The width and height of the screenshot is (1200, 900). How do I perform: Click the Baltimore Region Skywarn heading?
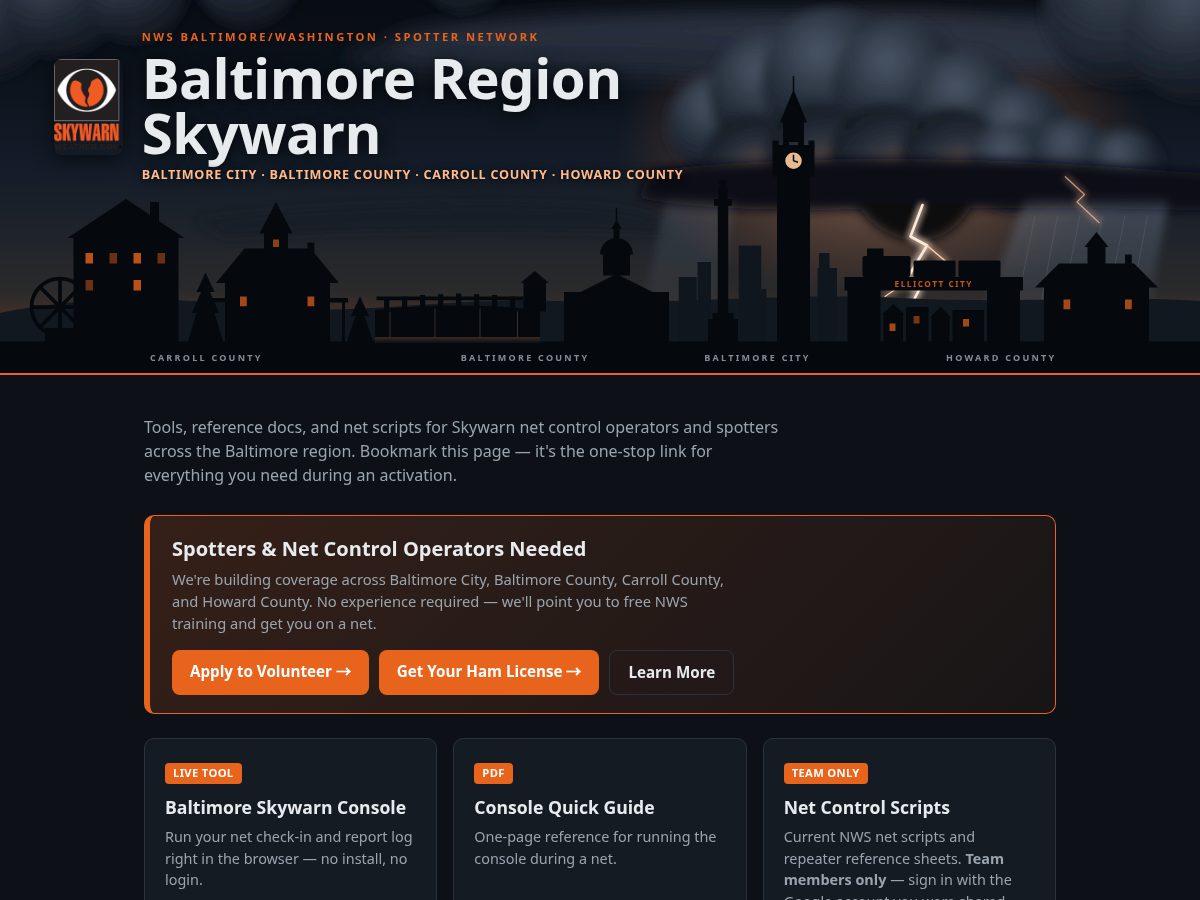click(x=382, y=107)
